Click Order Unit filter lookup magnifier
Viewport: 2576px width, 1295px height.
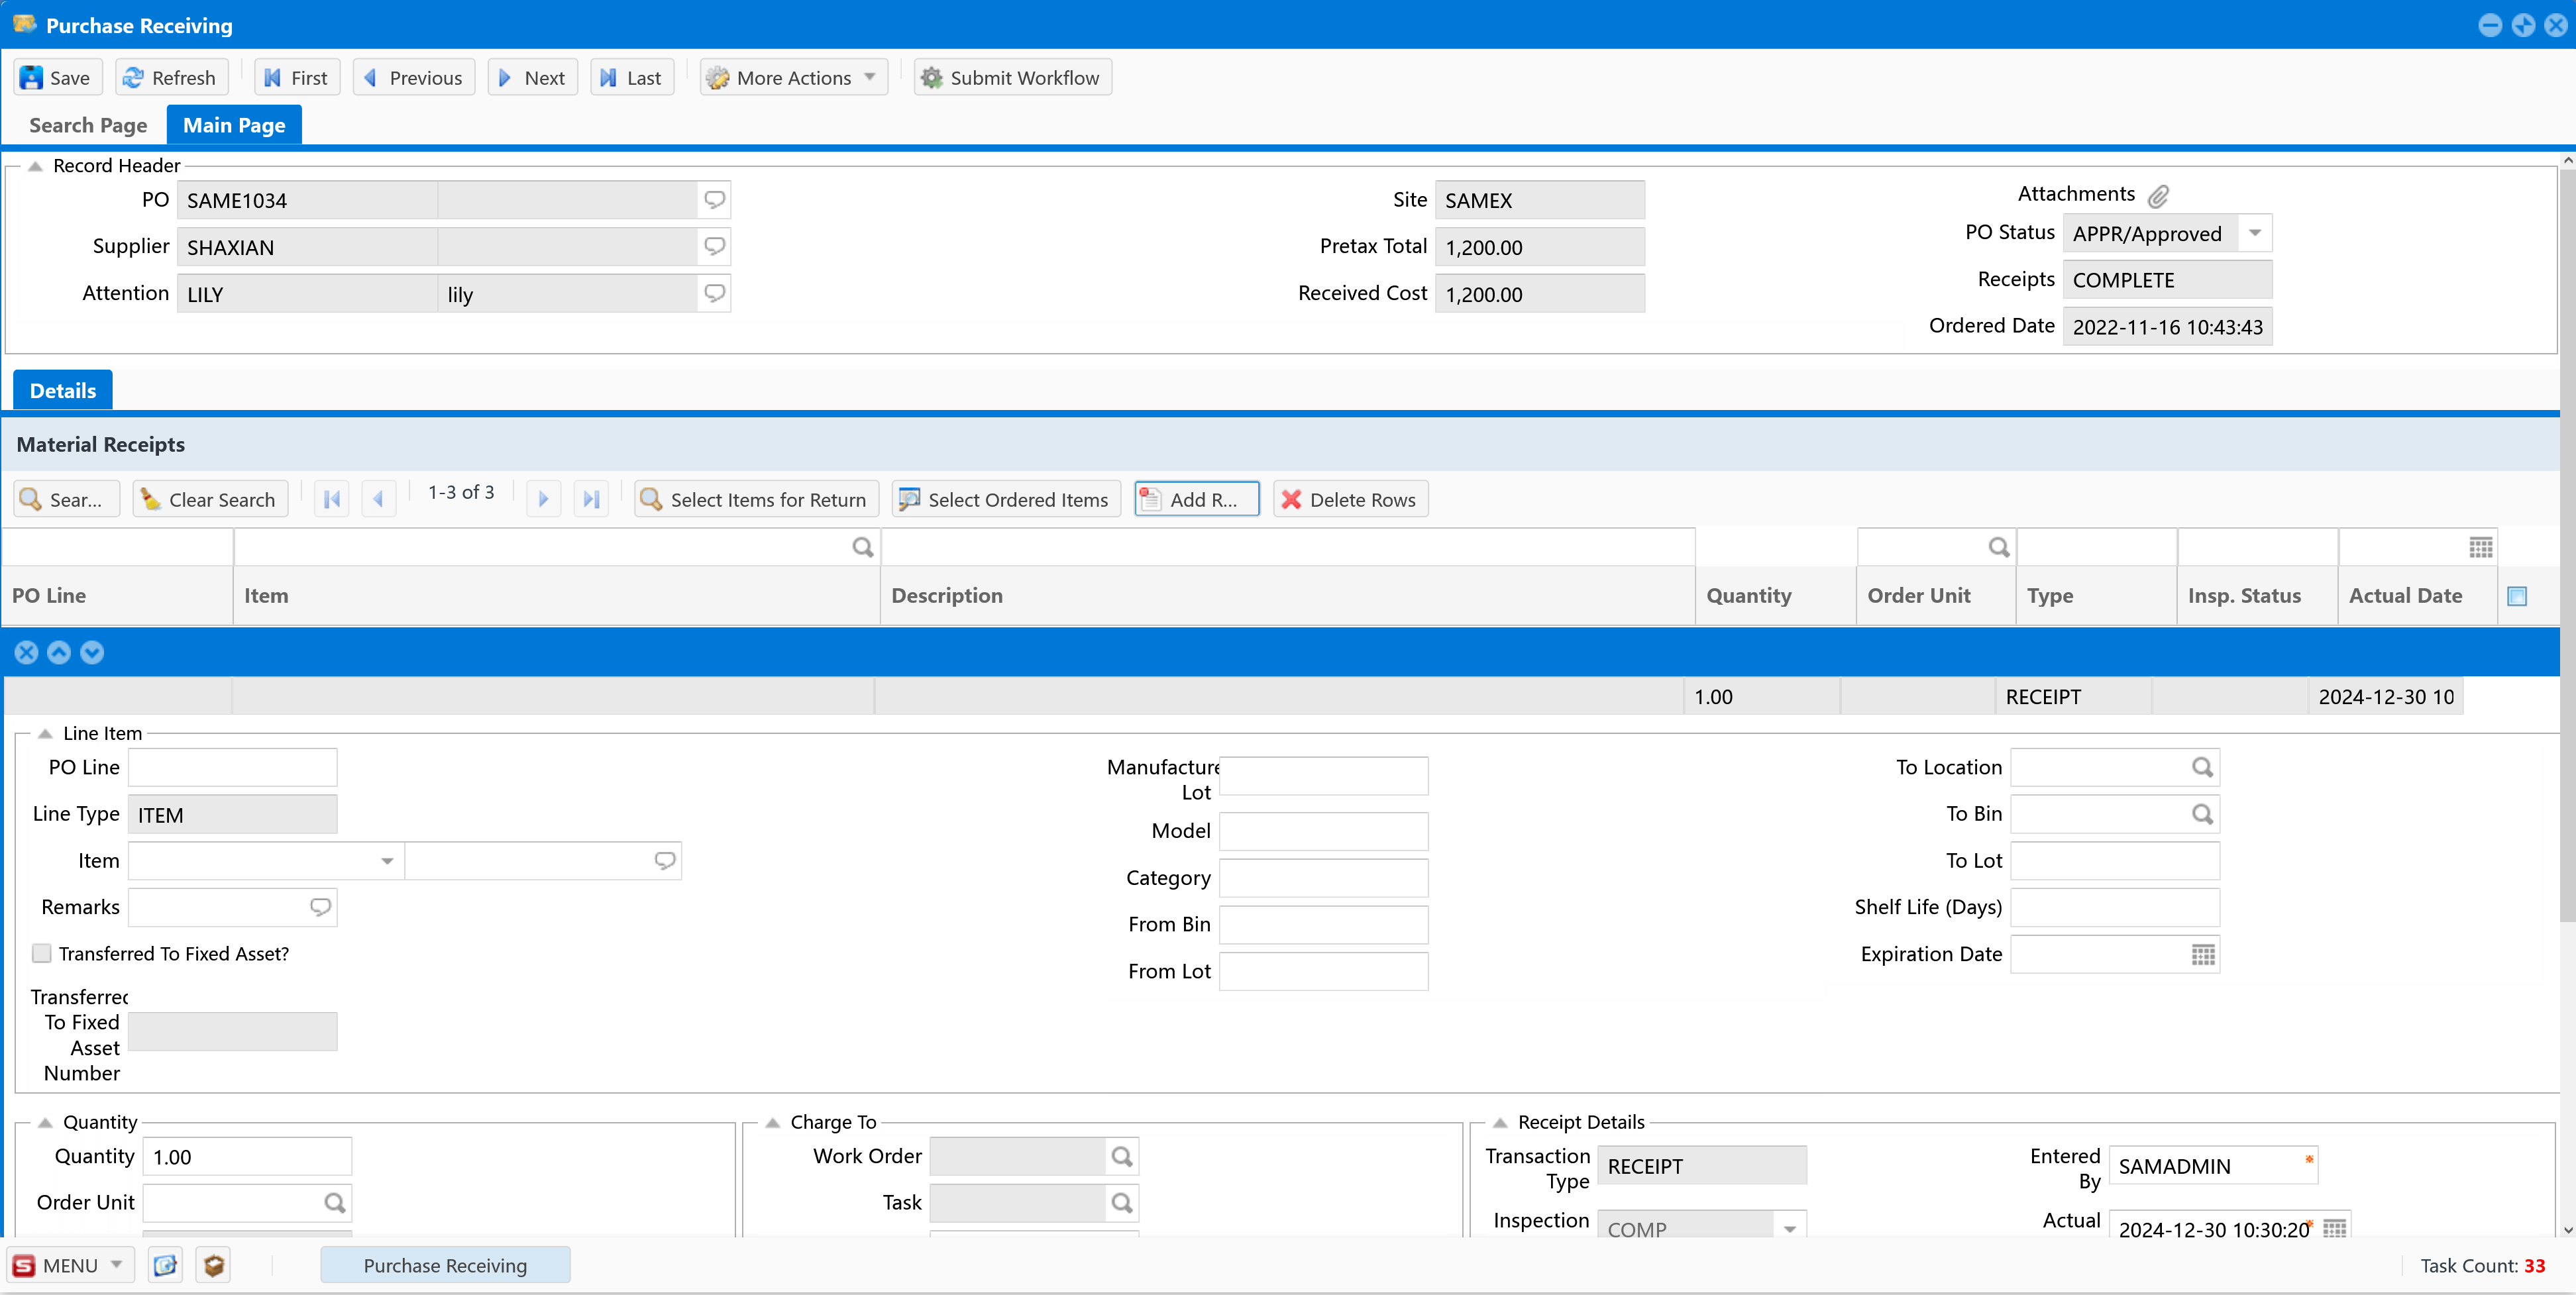point(1998,547)
